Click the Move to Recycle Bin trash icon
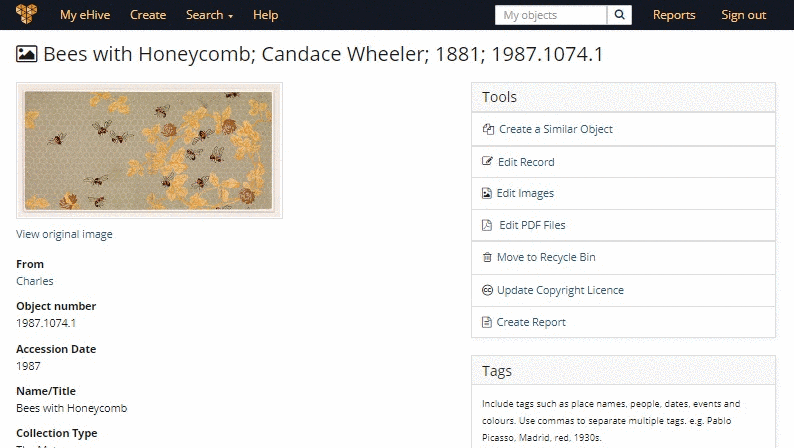This screenshot has width=794, height=448. point(487,258)
